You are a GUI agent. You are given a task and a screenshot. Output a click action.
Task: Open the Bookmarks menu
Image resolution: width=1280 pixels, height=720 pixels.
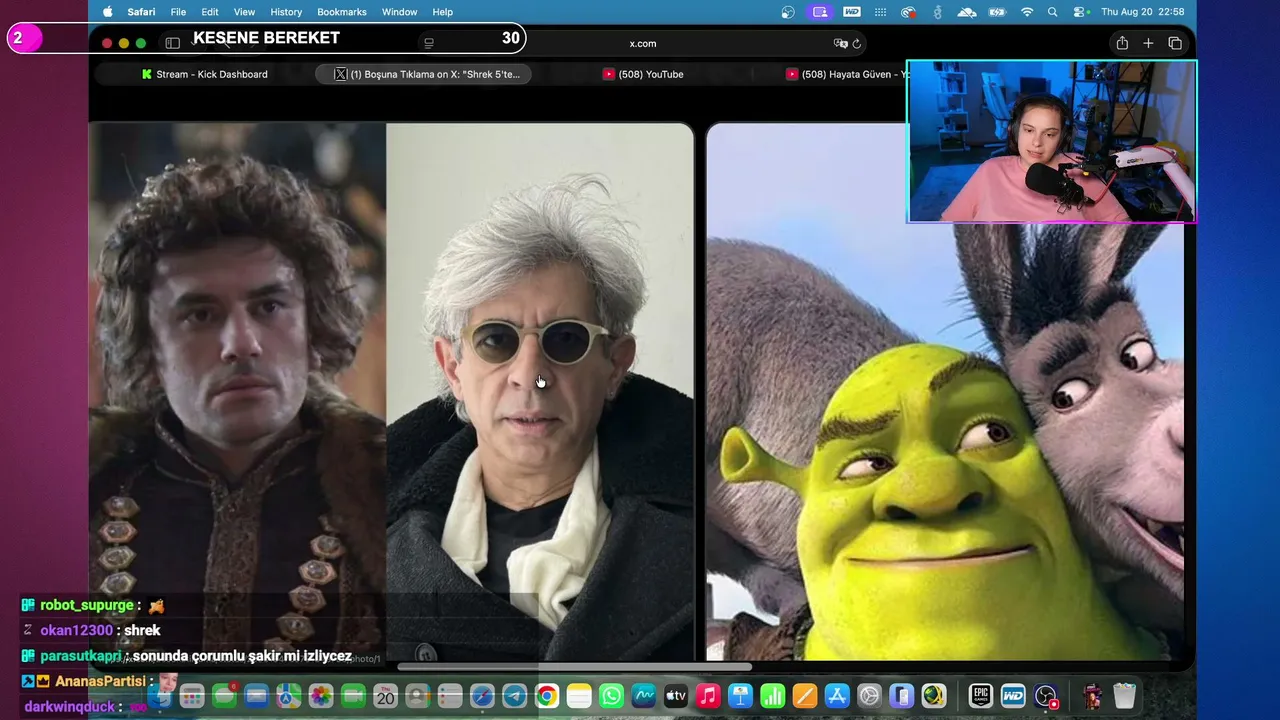click(342, 12)
